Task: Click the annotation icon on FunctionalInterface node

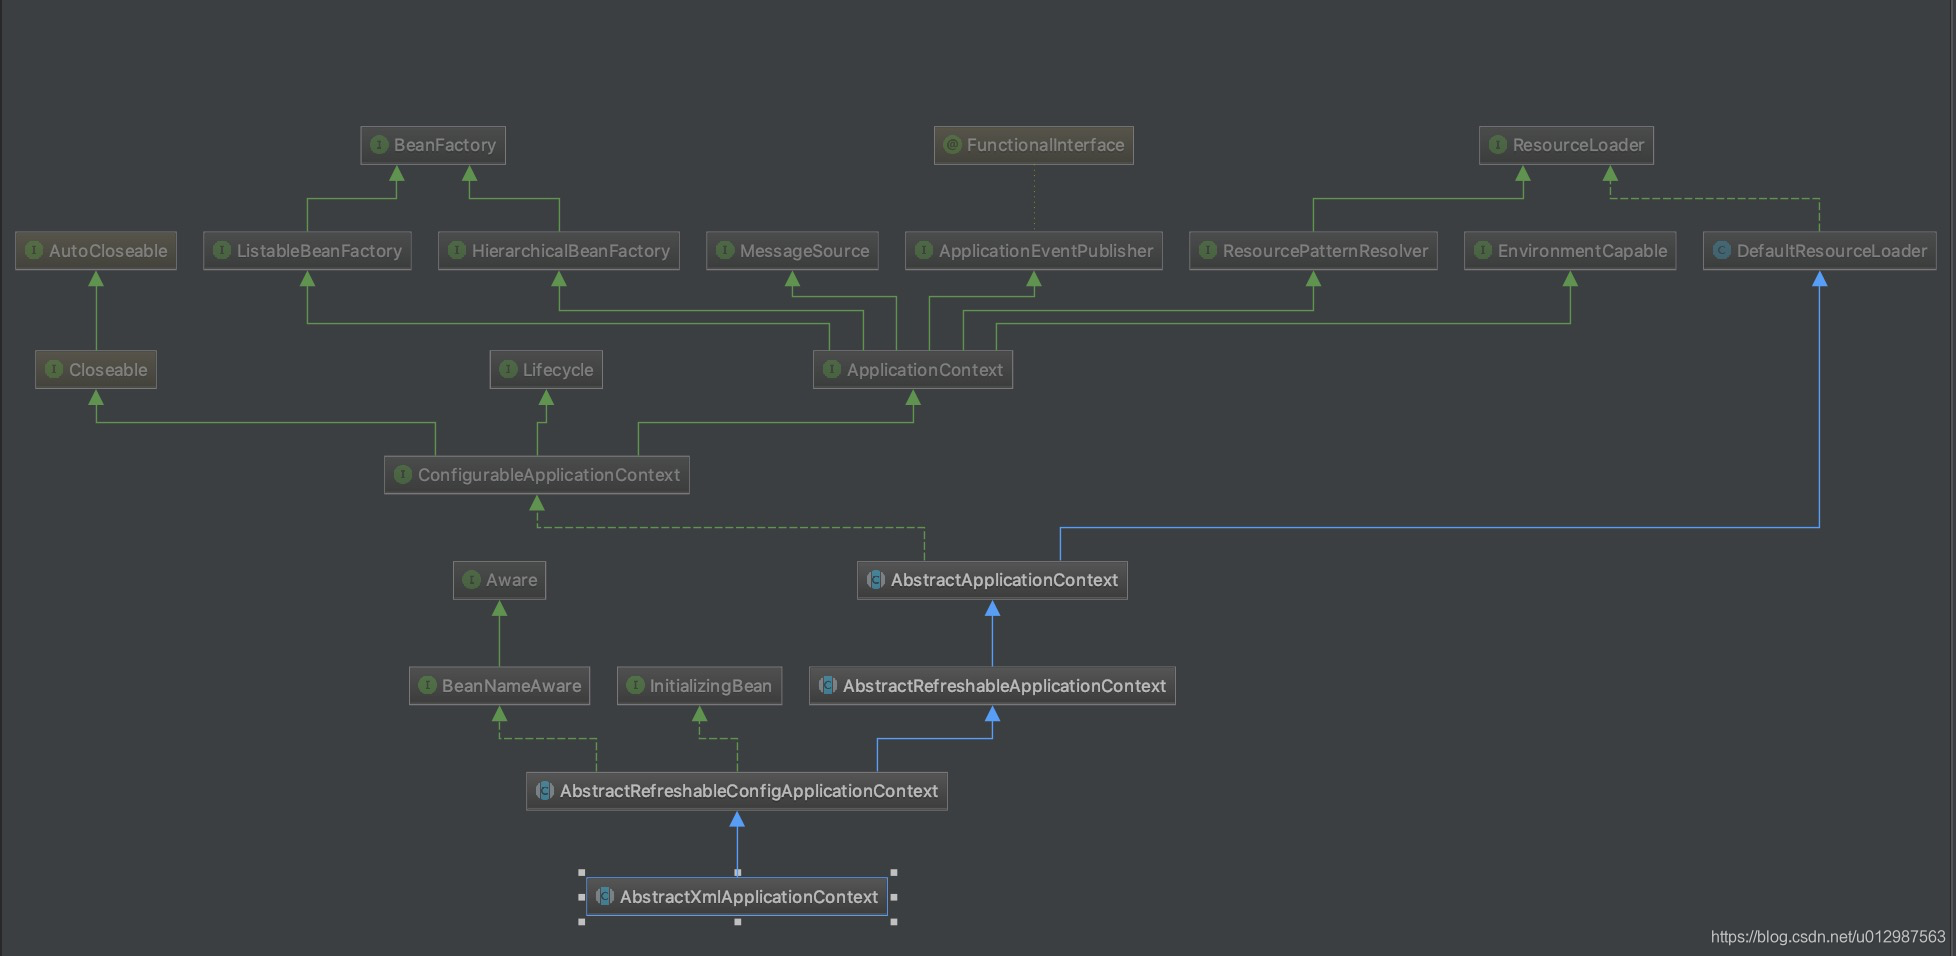Action: tap(951, 145)
